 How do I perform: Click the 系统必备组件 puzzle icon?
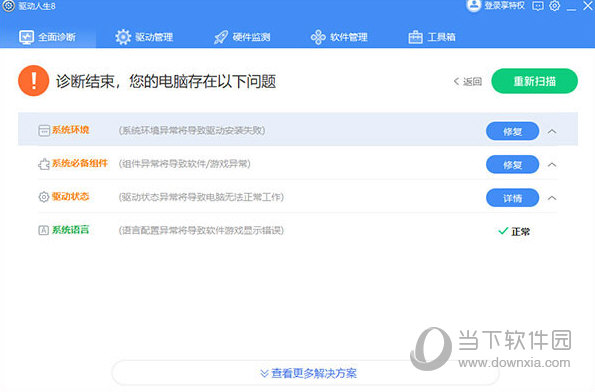pos(44,164)
